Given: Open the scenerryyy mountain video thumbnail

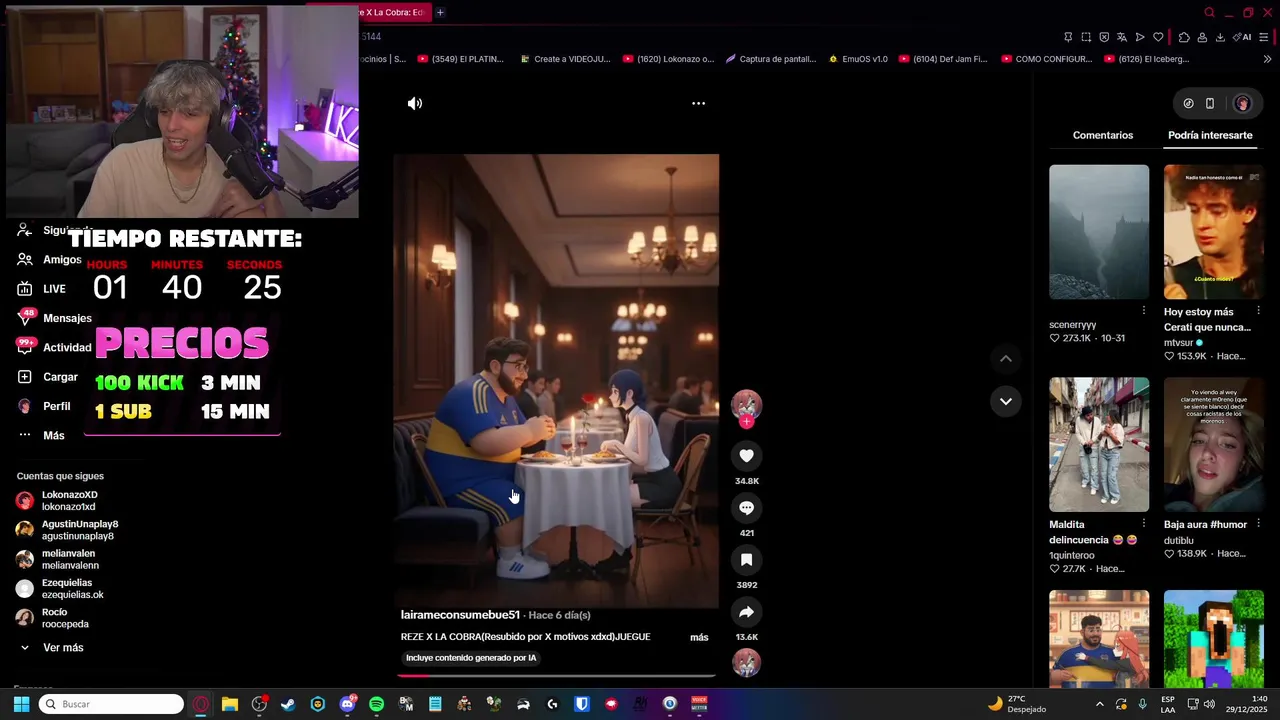Looking at the screenshot, I should coord(1099,232).
